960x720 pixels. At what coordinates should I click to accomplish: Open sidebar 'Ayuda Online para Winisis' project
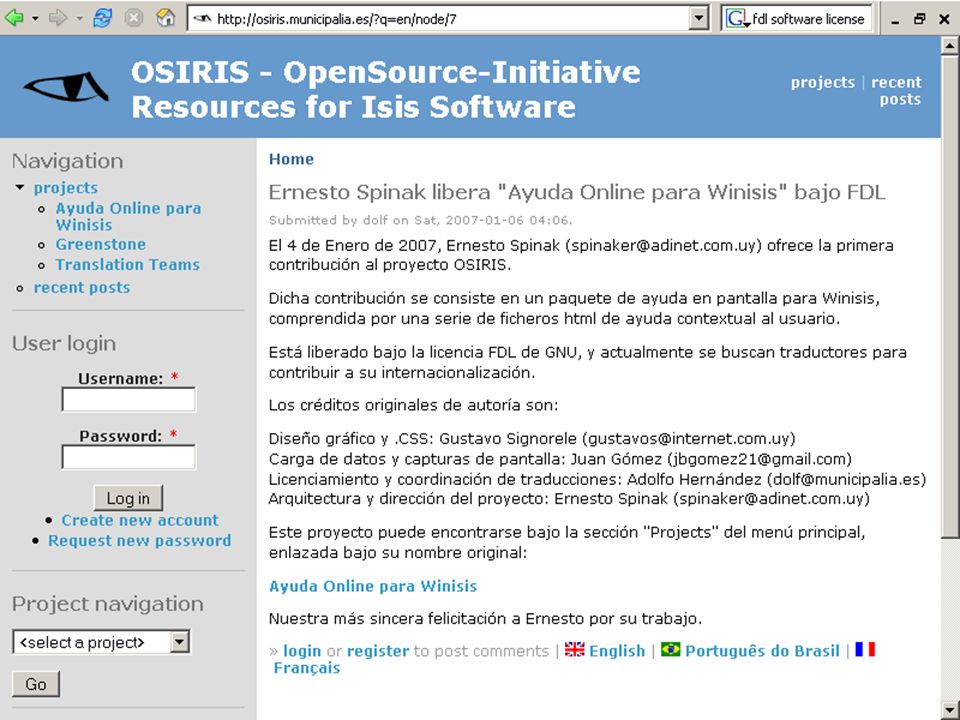click(129, 216)
